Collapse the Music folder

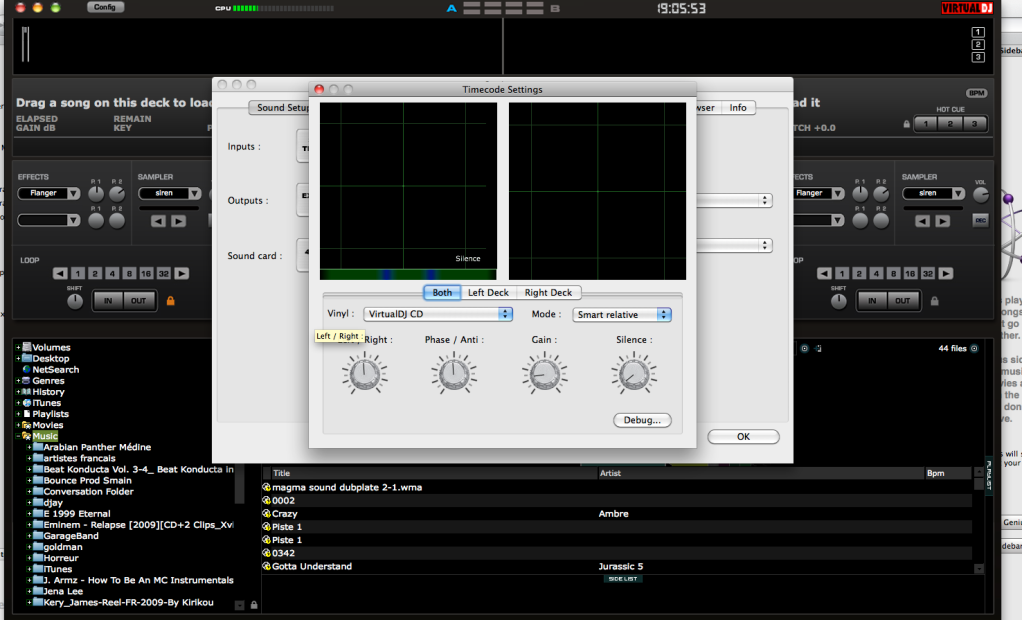pos(18,436)
